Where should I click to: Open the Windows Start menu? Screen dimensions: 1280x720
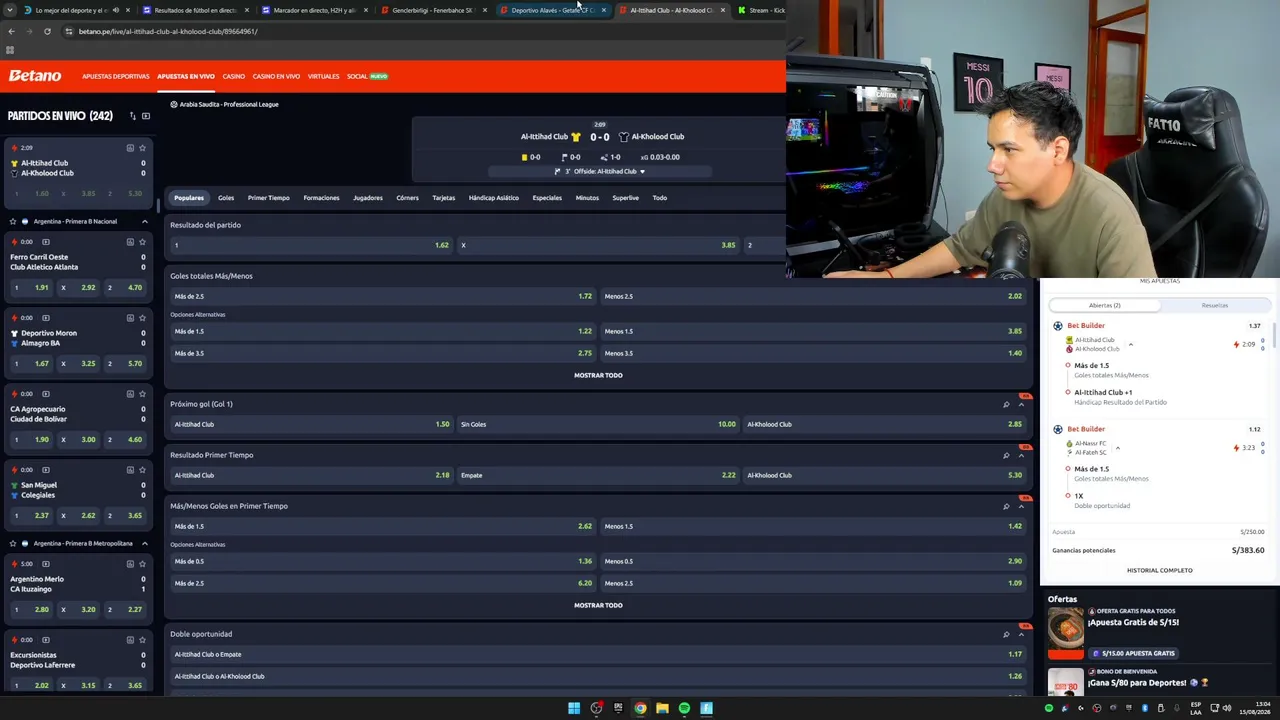pyautogui.click(x=574, y=708)
